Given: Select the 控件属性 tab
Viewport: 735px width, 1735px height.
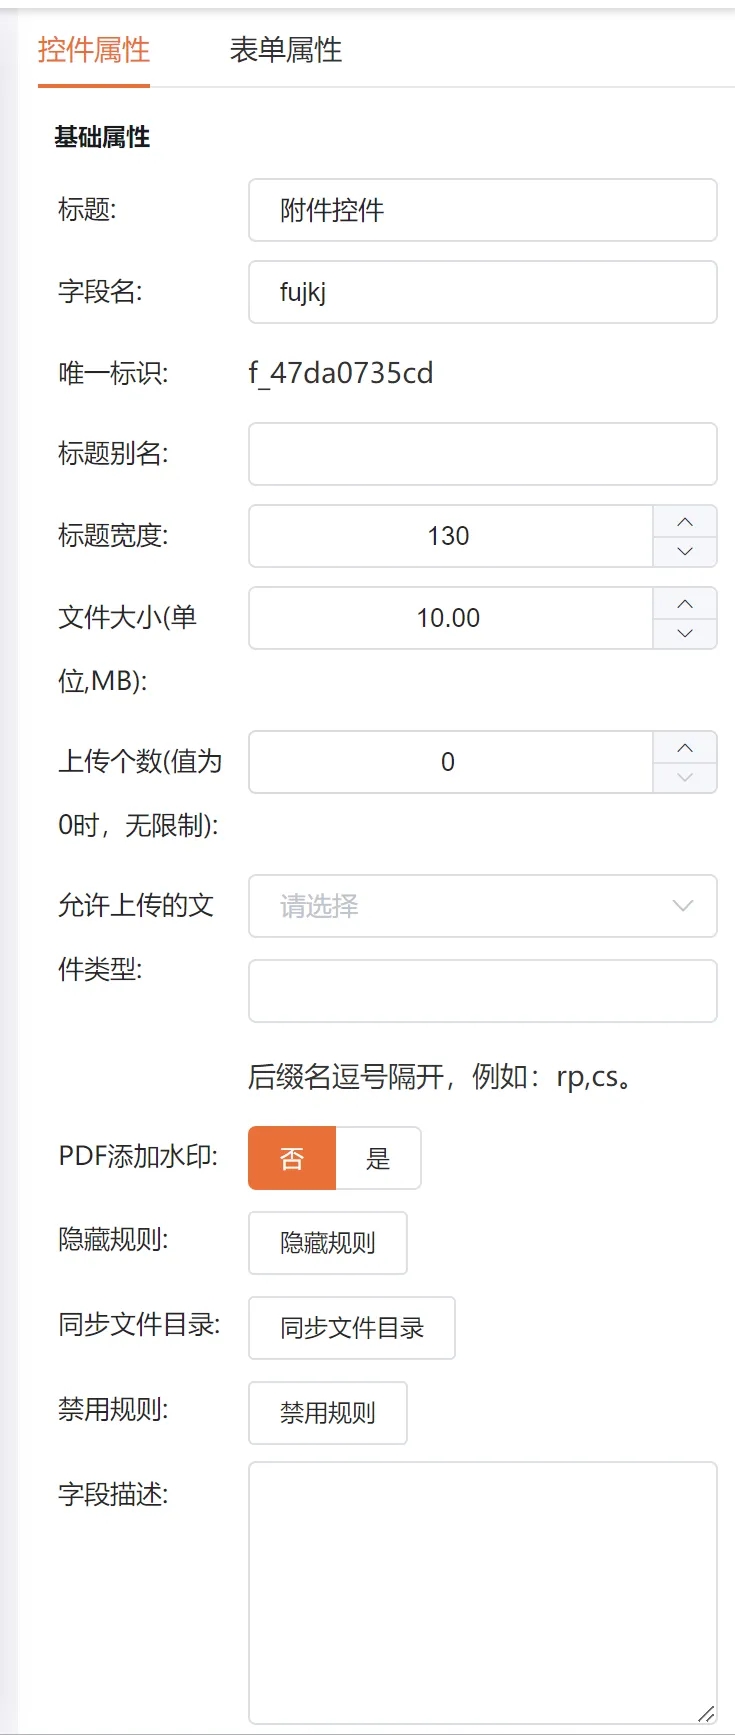Looking at the screenshot, I should 94,50.
